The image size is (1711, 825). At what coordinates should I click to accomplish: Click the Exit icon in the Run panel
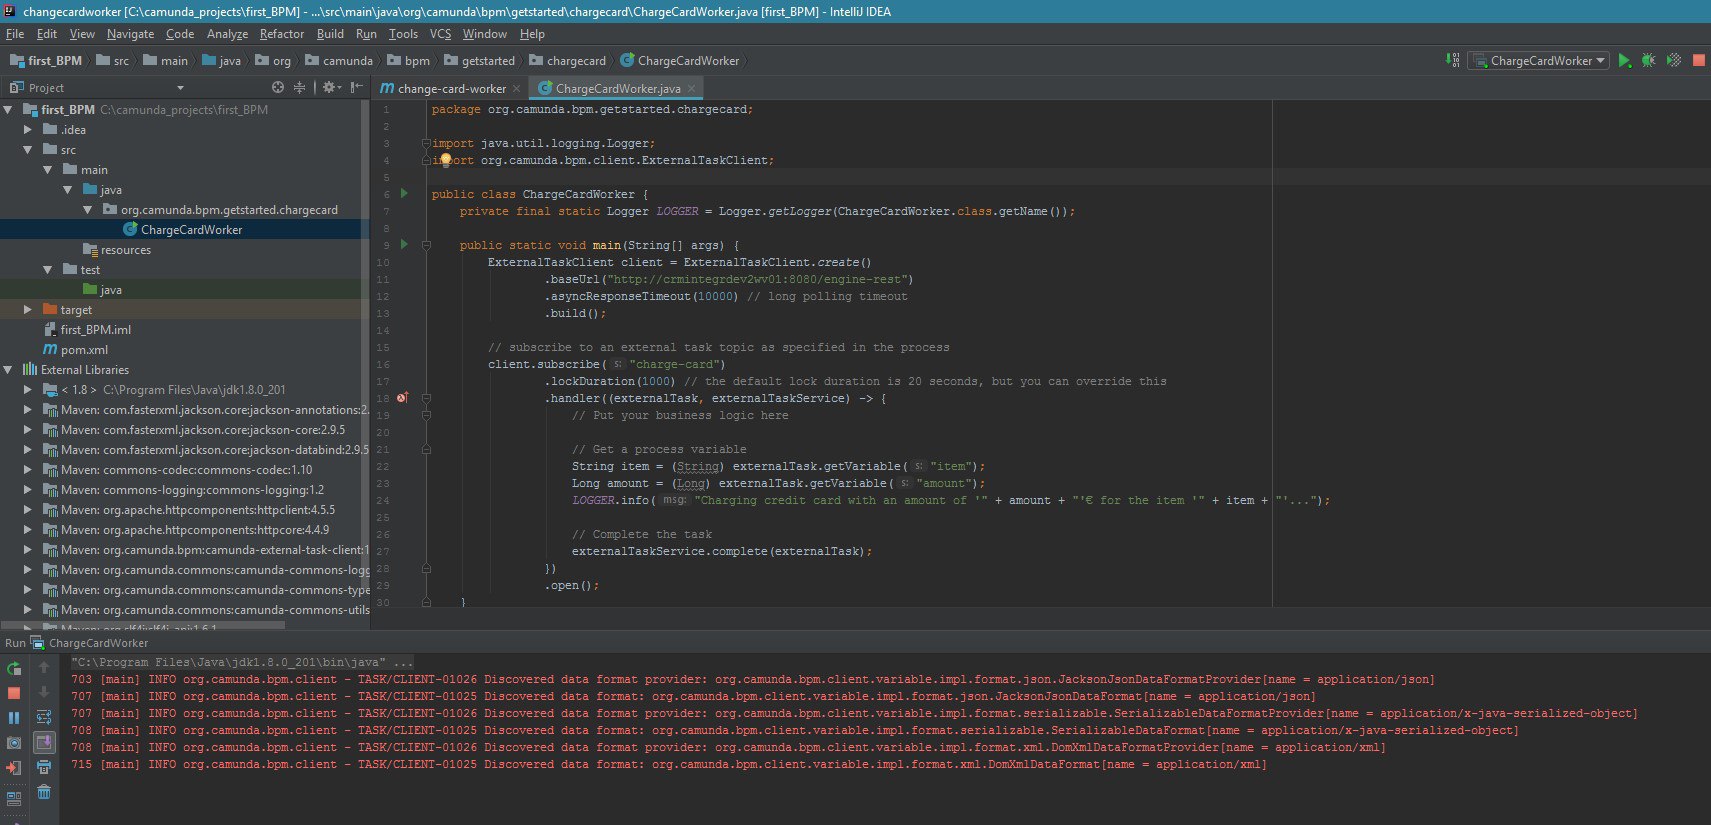click(x=14, y=768)
